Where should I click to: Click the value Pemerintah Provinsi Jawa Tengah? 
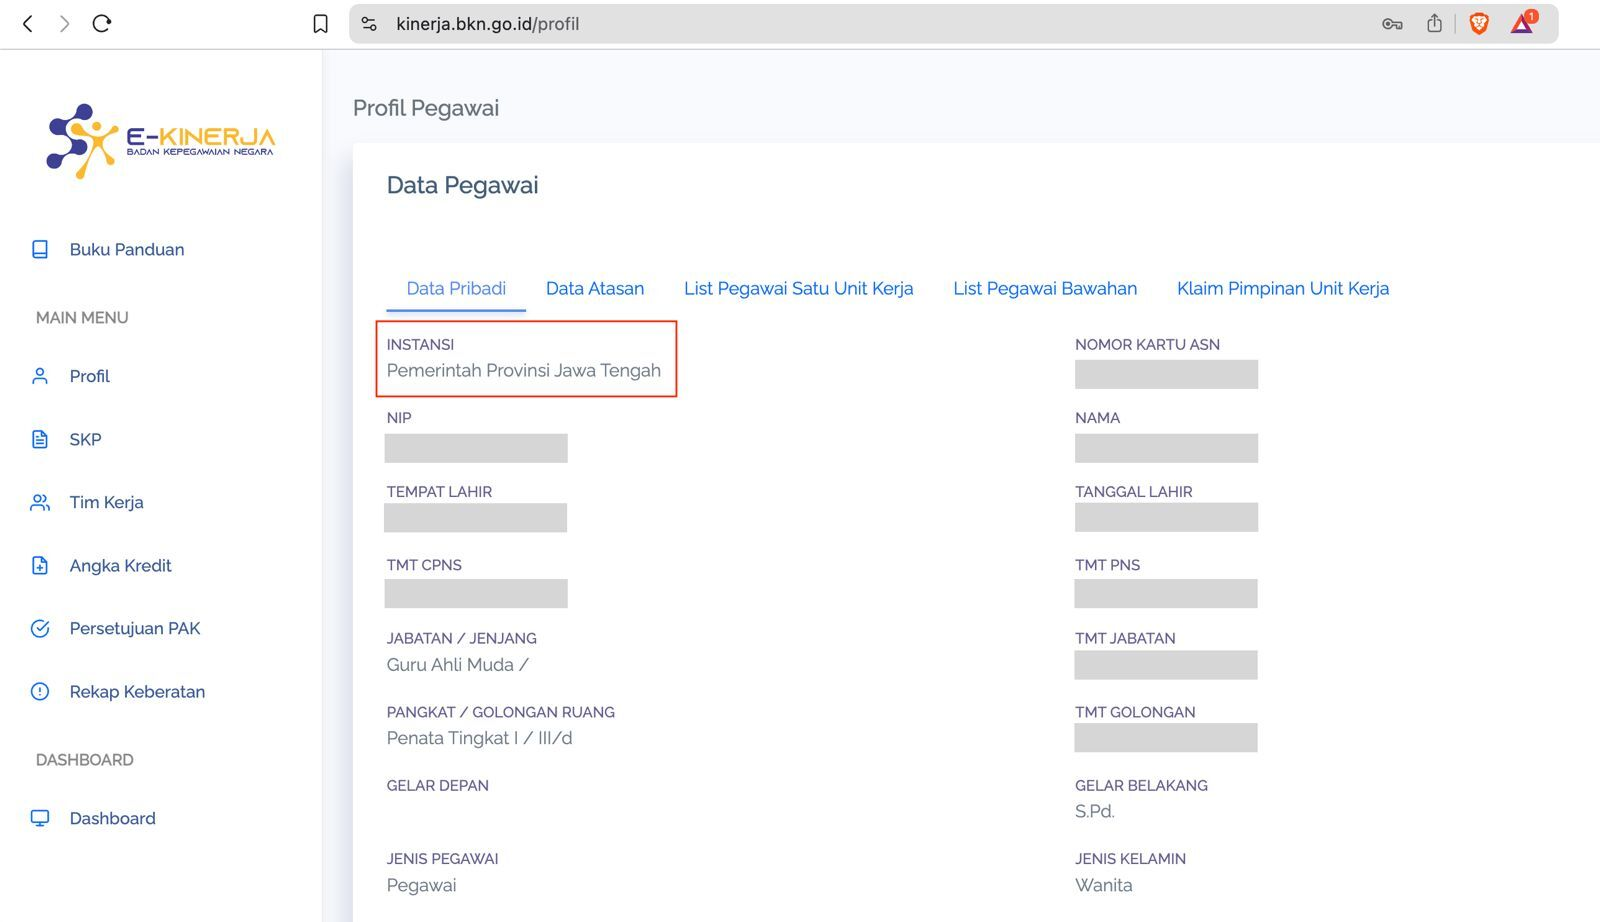coord(524,370)
